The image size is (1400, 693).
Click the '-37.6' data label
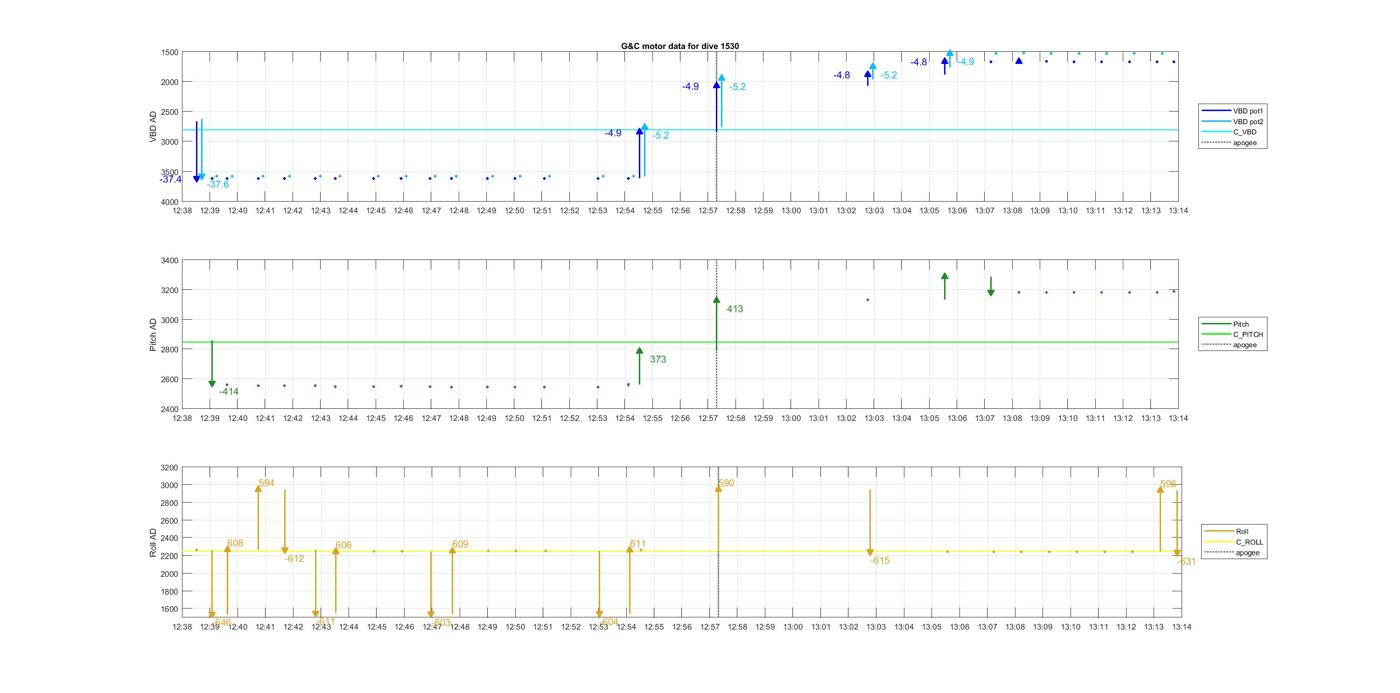click(x=218, y=184)
